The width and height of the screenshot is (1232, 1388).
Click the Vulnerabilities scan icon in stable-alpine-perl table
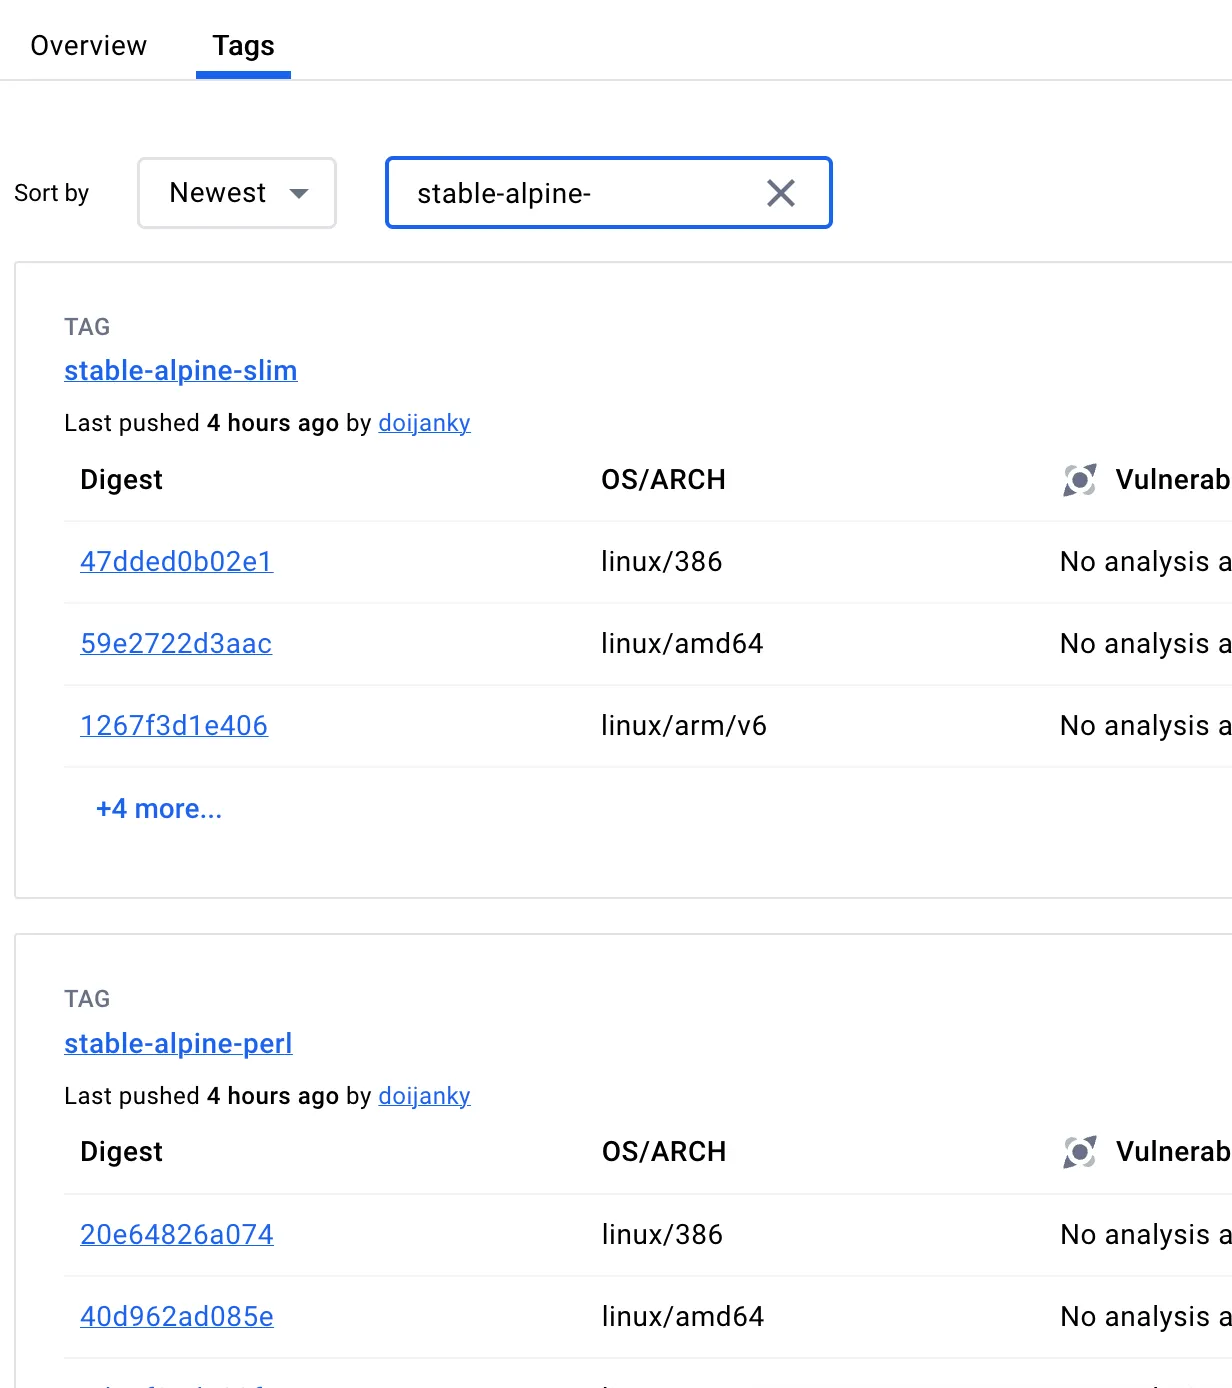pyautogui.click(x=1079, y=1152)
